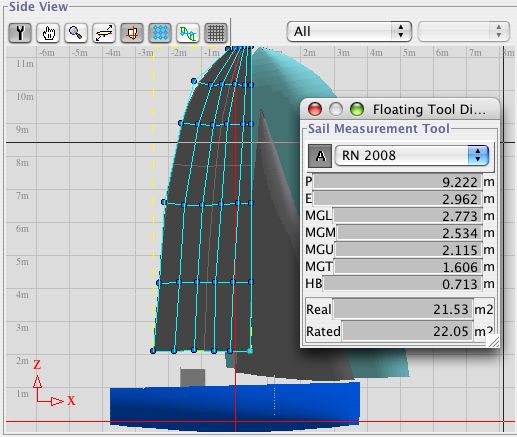Select the MGM value field
Viewport: 517px width, 437px height.
(x=409, y=233)
